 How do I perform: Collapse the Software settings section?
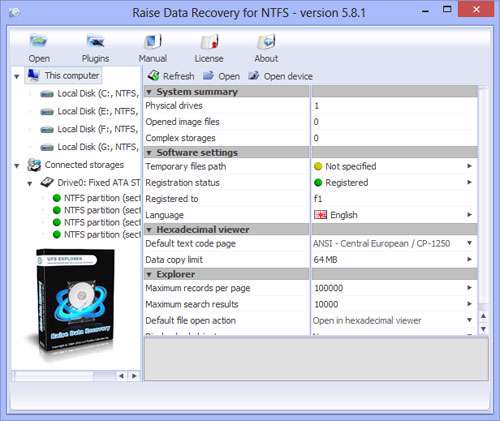click(149, 153)
